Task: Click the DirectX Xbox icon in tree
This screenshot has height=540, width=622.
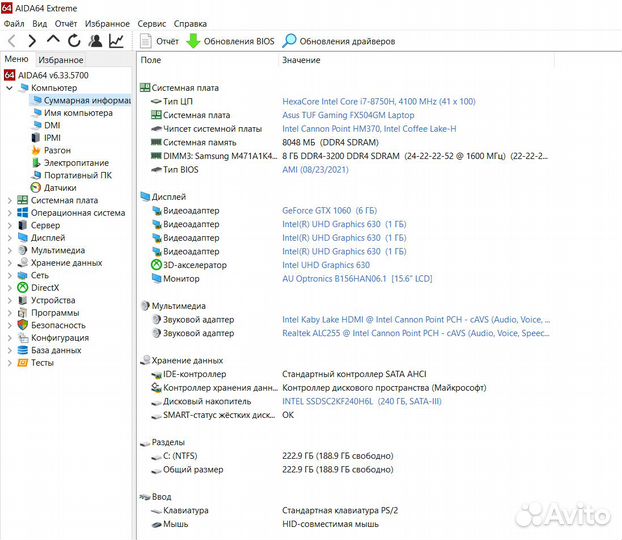Action: 23,287
